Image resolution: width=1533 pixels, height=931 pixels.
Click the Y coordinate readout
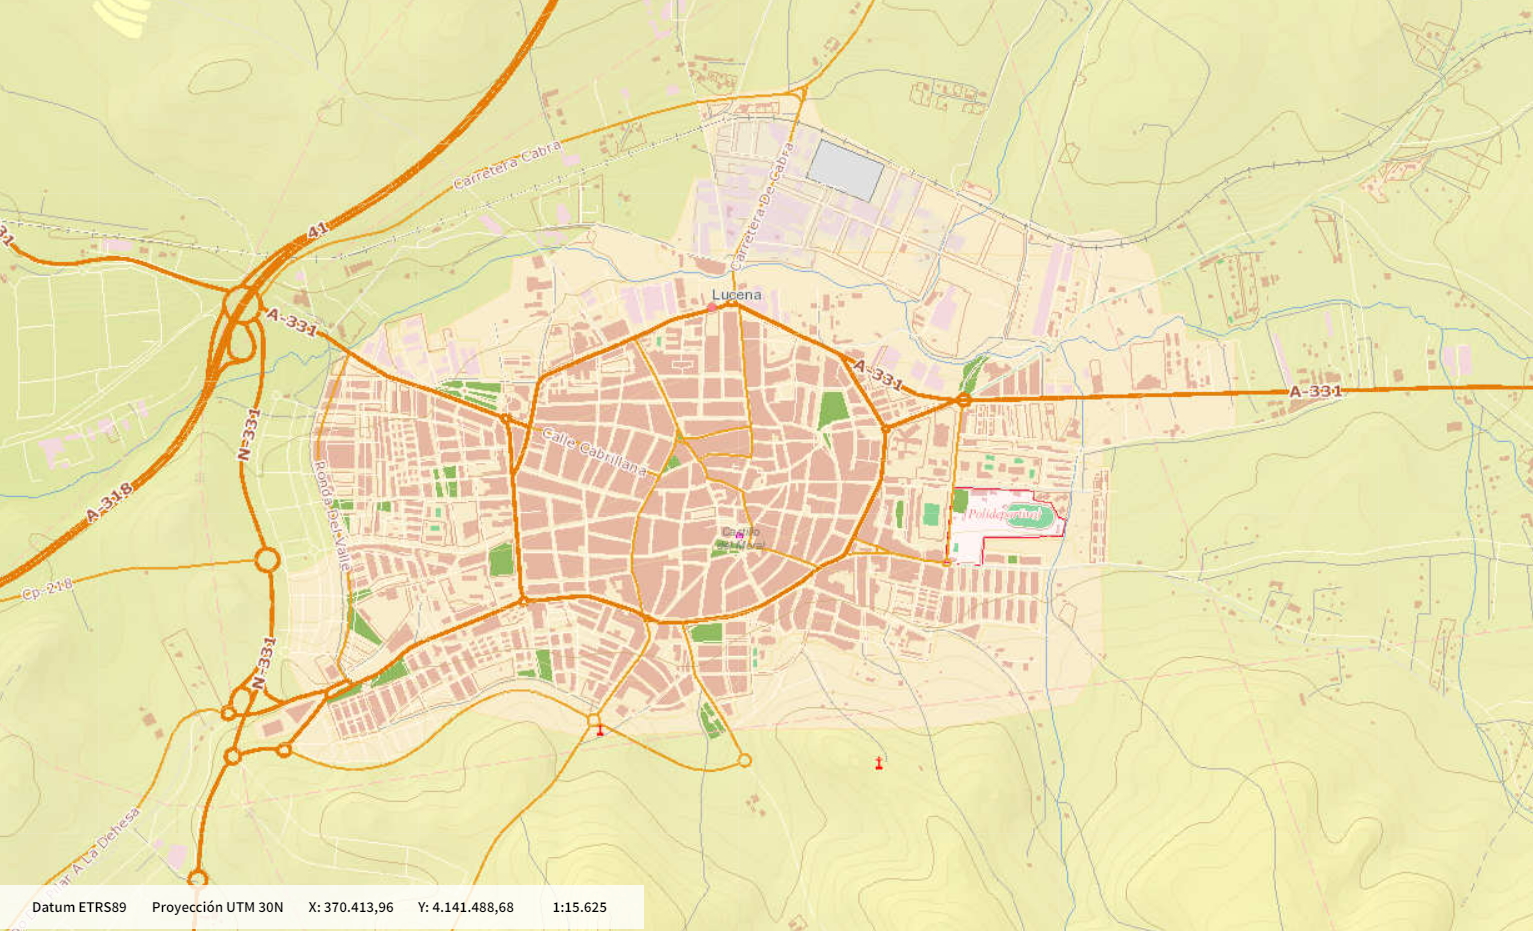[x=466, y=907]
